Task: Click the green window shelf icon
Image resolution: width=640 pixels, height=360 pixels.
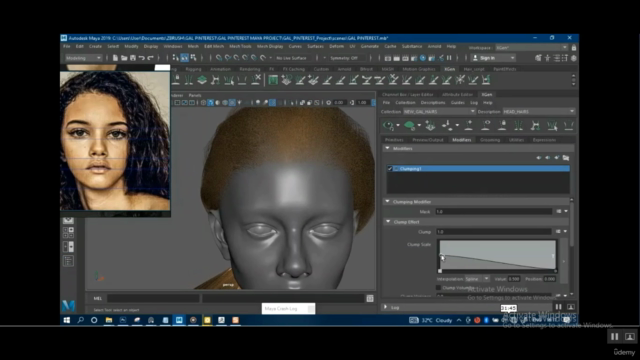Action: [273, 80]
